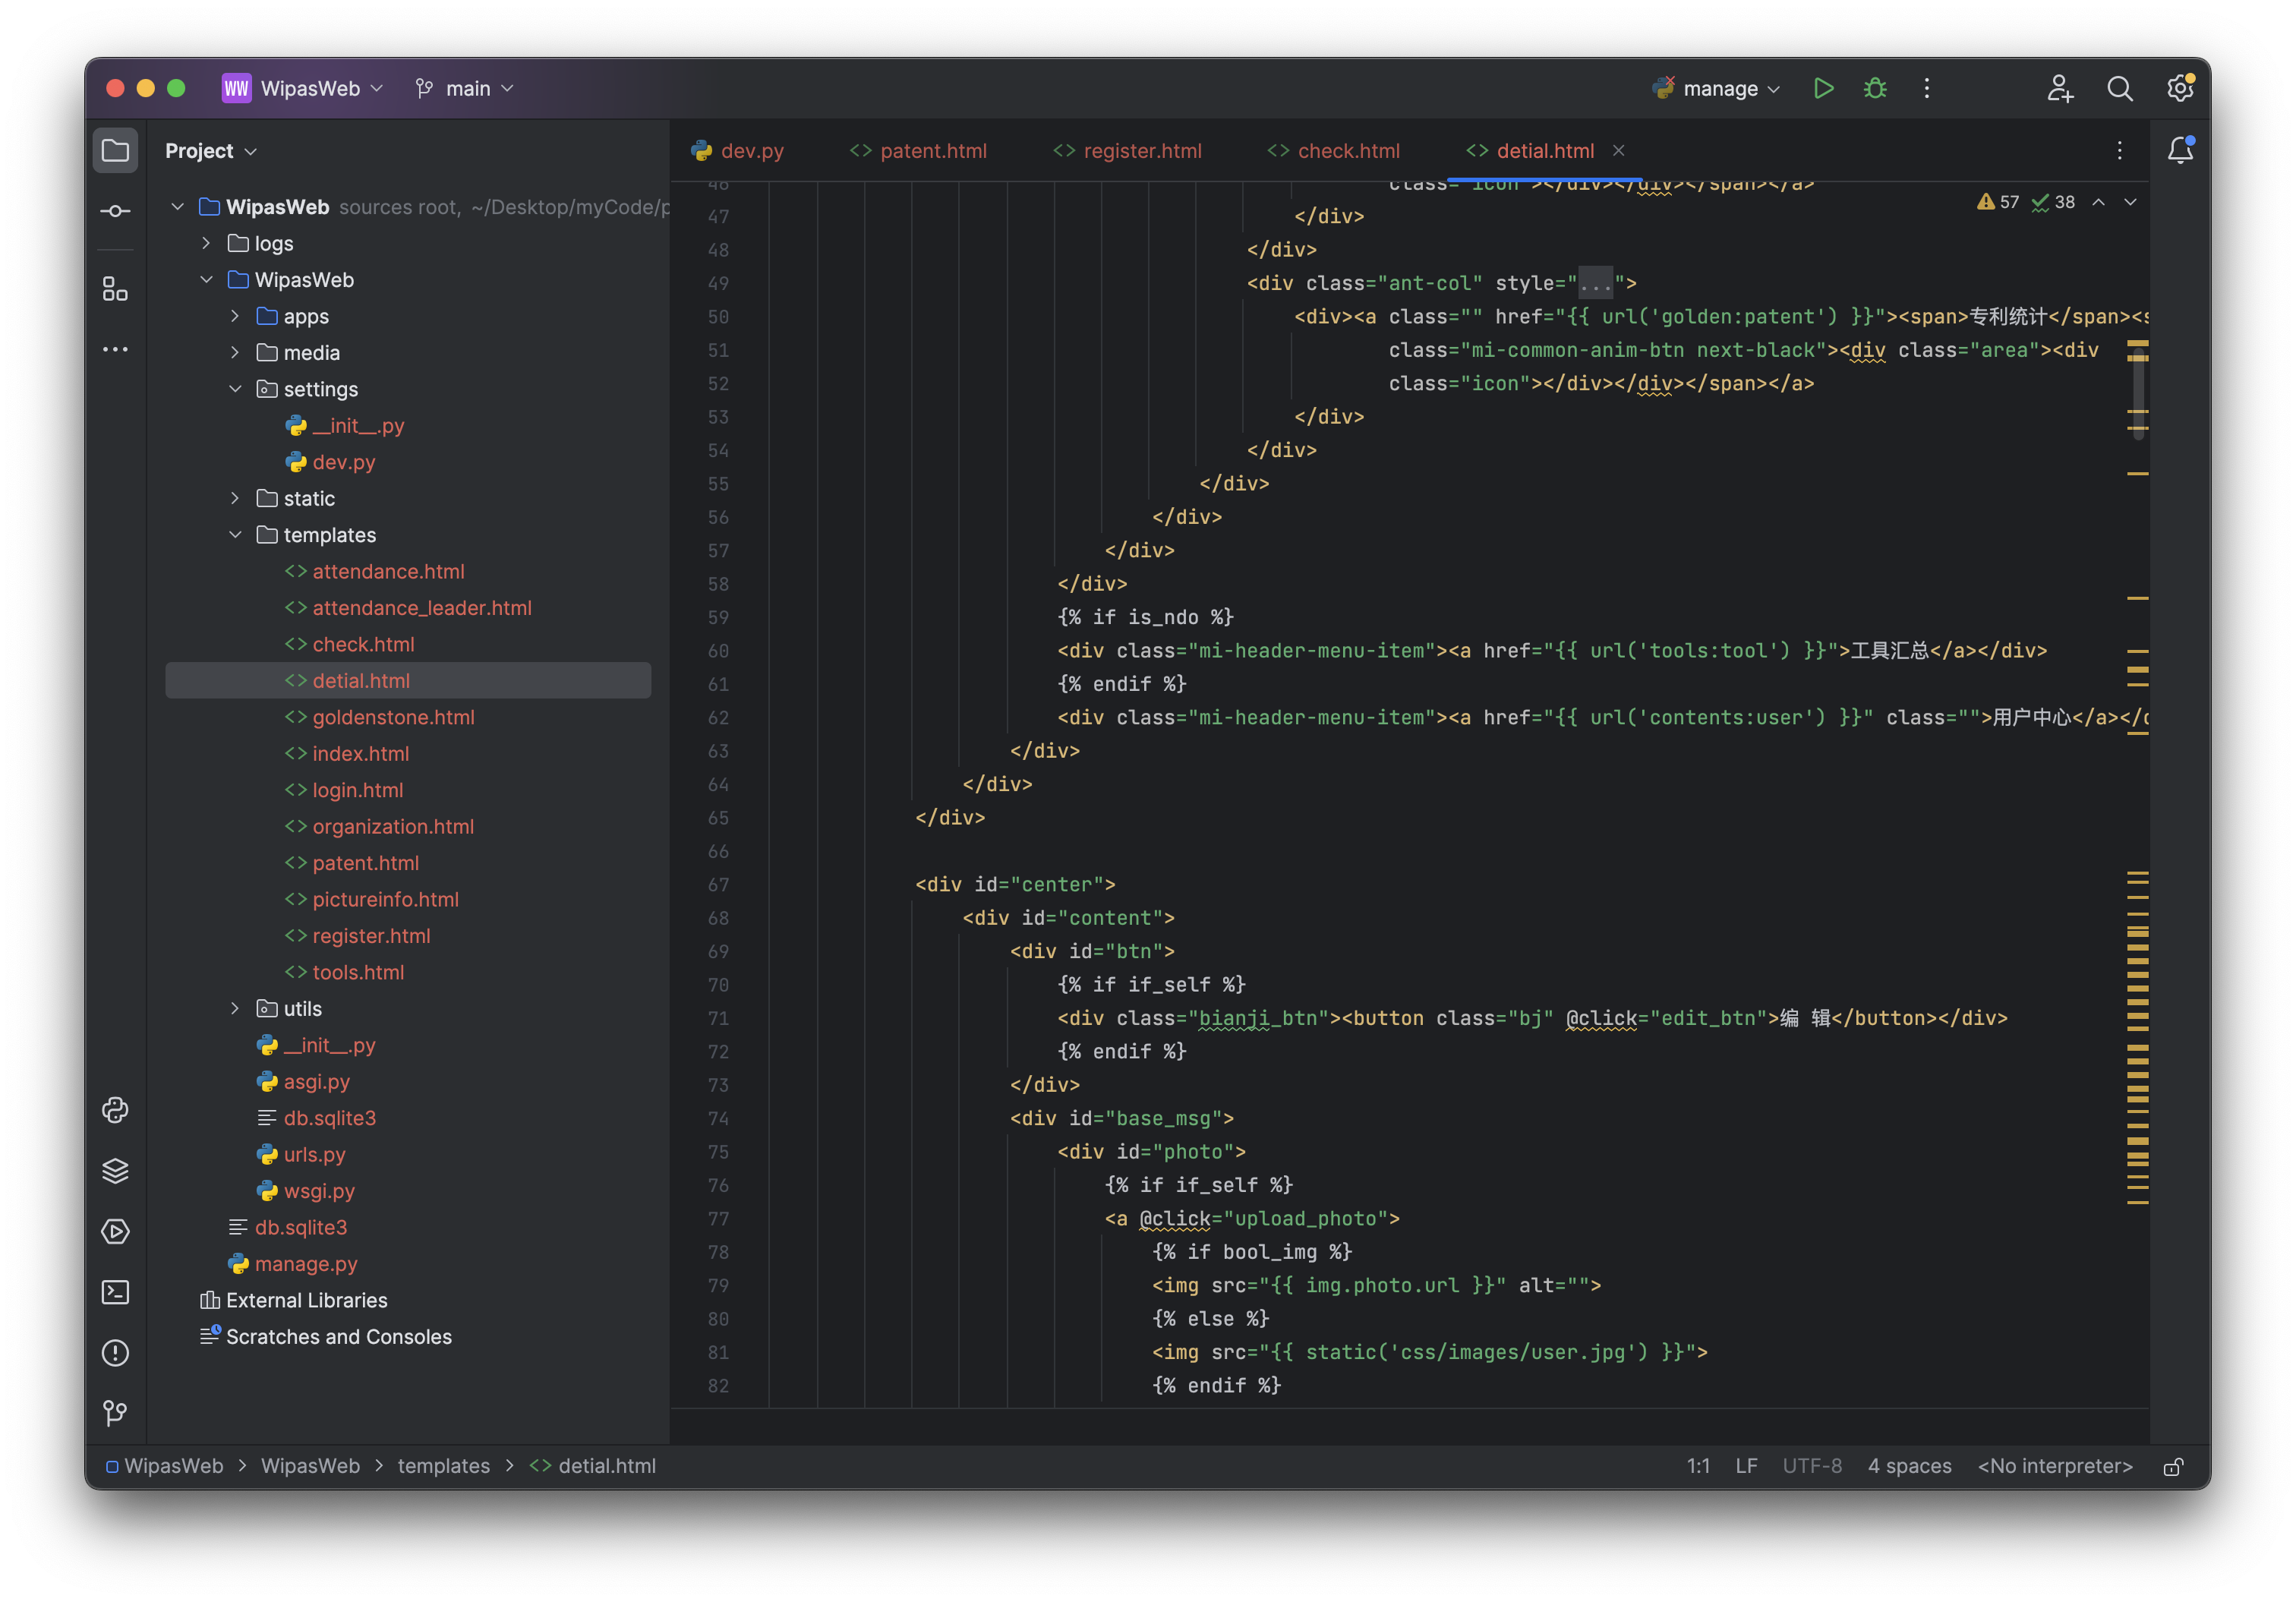
Task: Open the Terminal tool window
Action: 115,1292
